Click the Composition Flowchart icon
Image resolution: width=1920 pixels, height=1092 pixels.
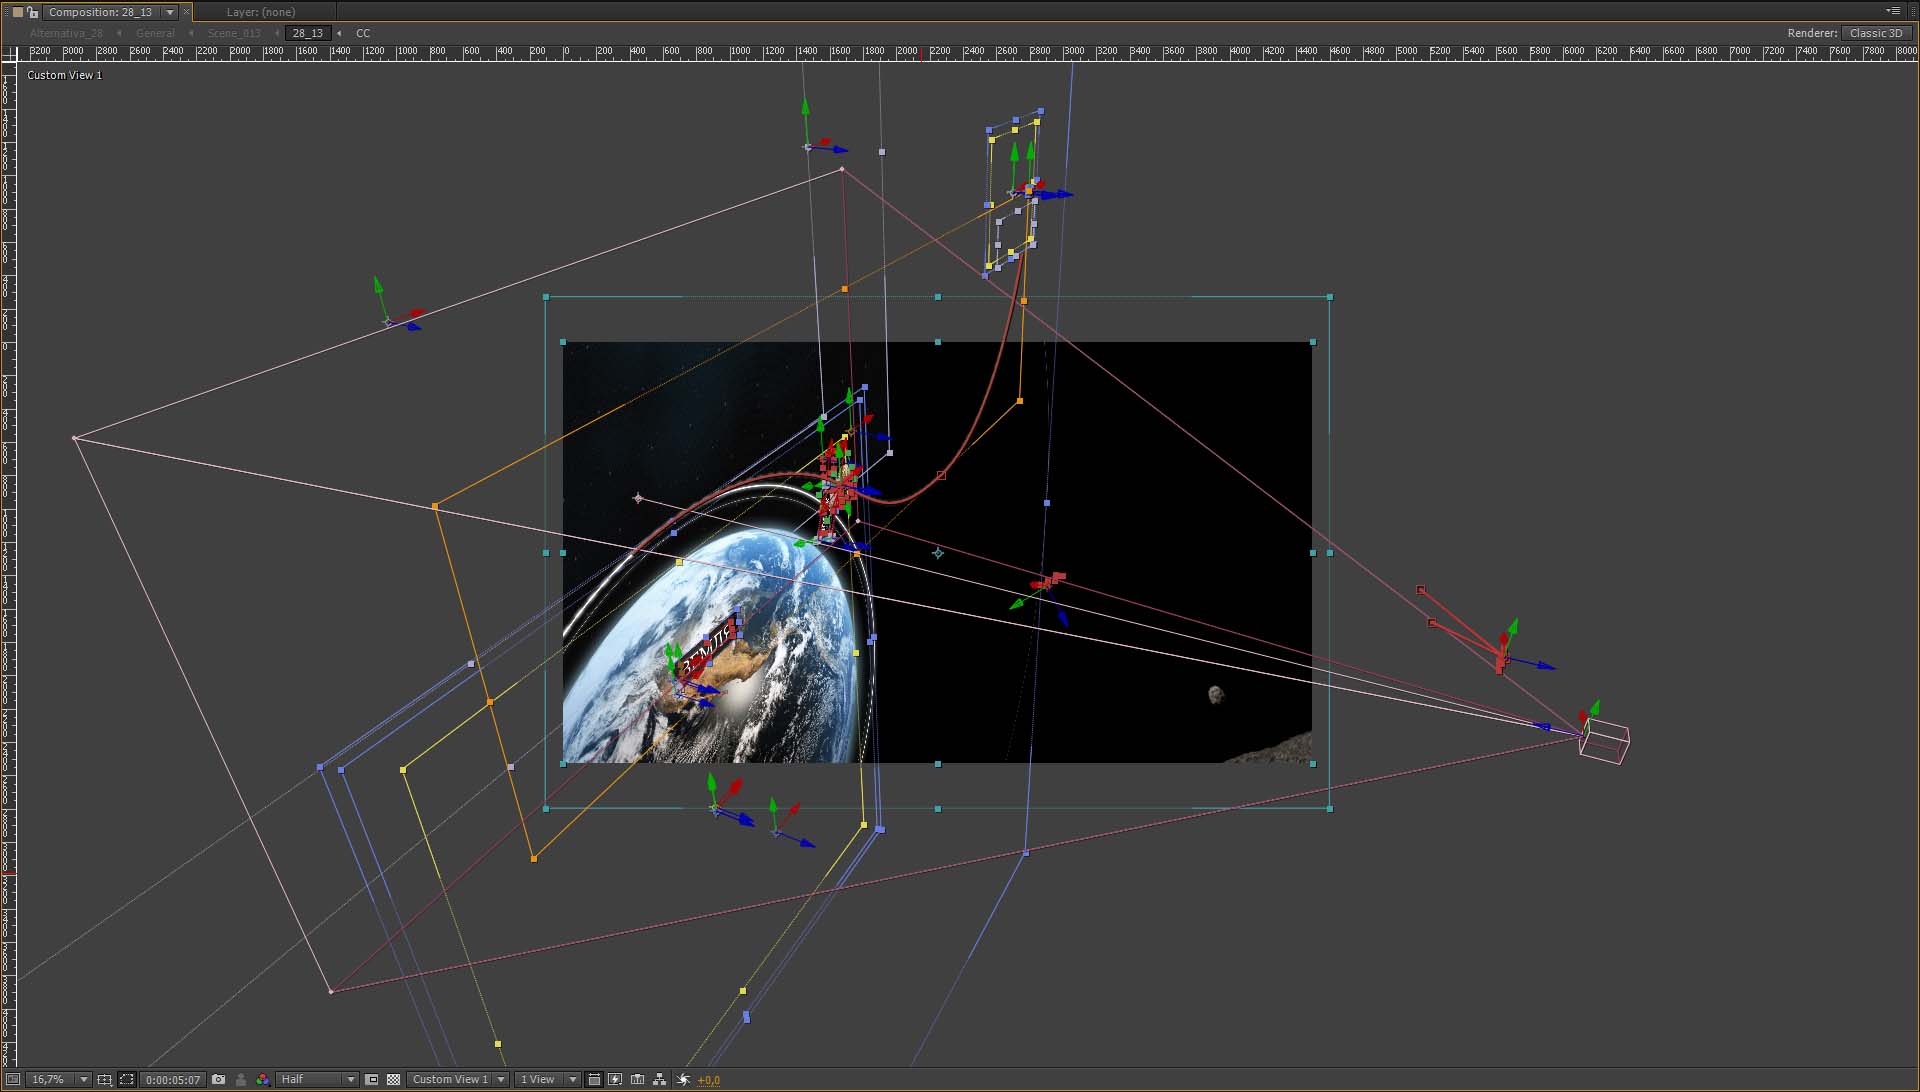(x=660, y=1079)
